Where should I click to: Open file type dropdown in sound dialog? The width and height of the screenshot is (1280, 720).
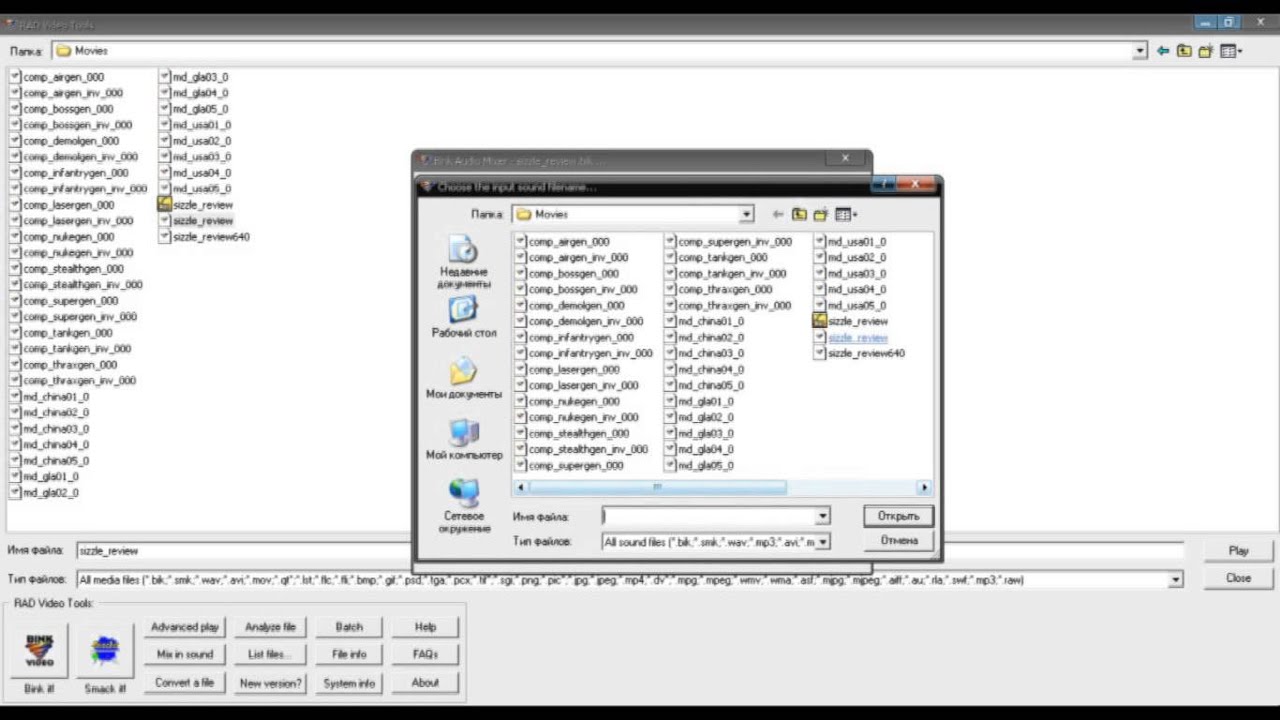(x=822, y=541)
